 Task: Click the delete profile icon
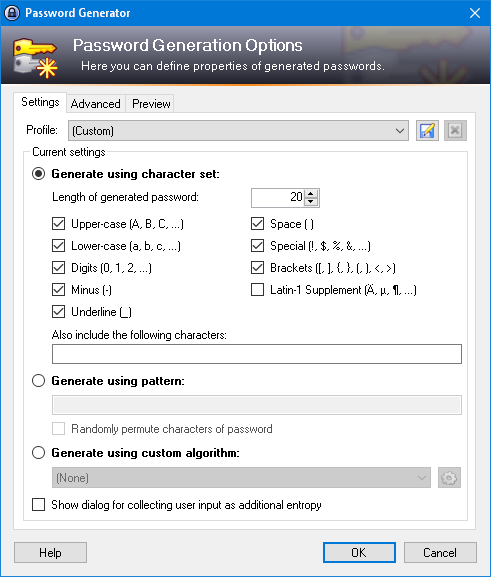455,131
